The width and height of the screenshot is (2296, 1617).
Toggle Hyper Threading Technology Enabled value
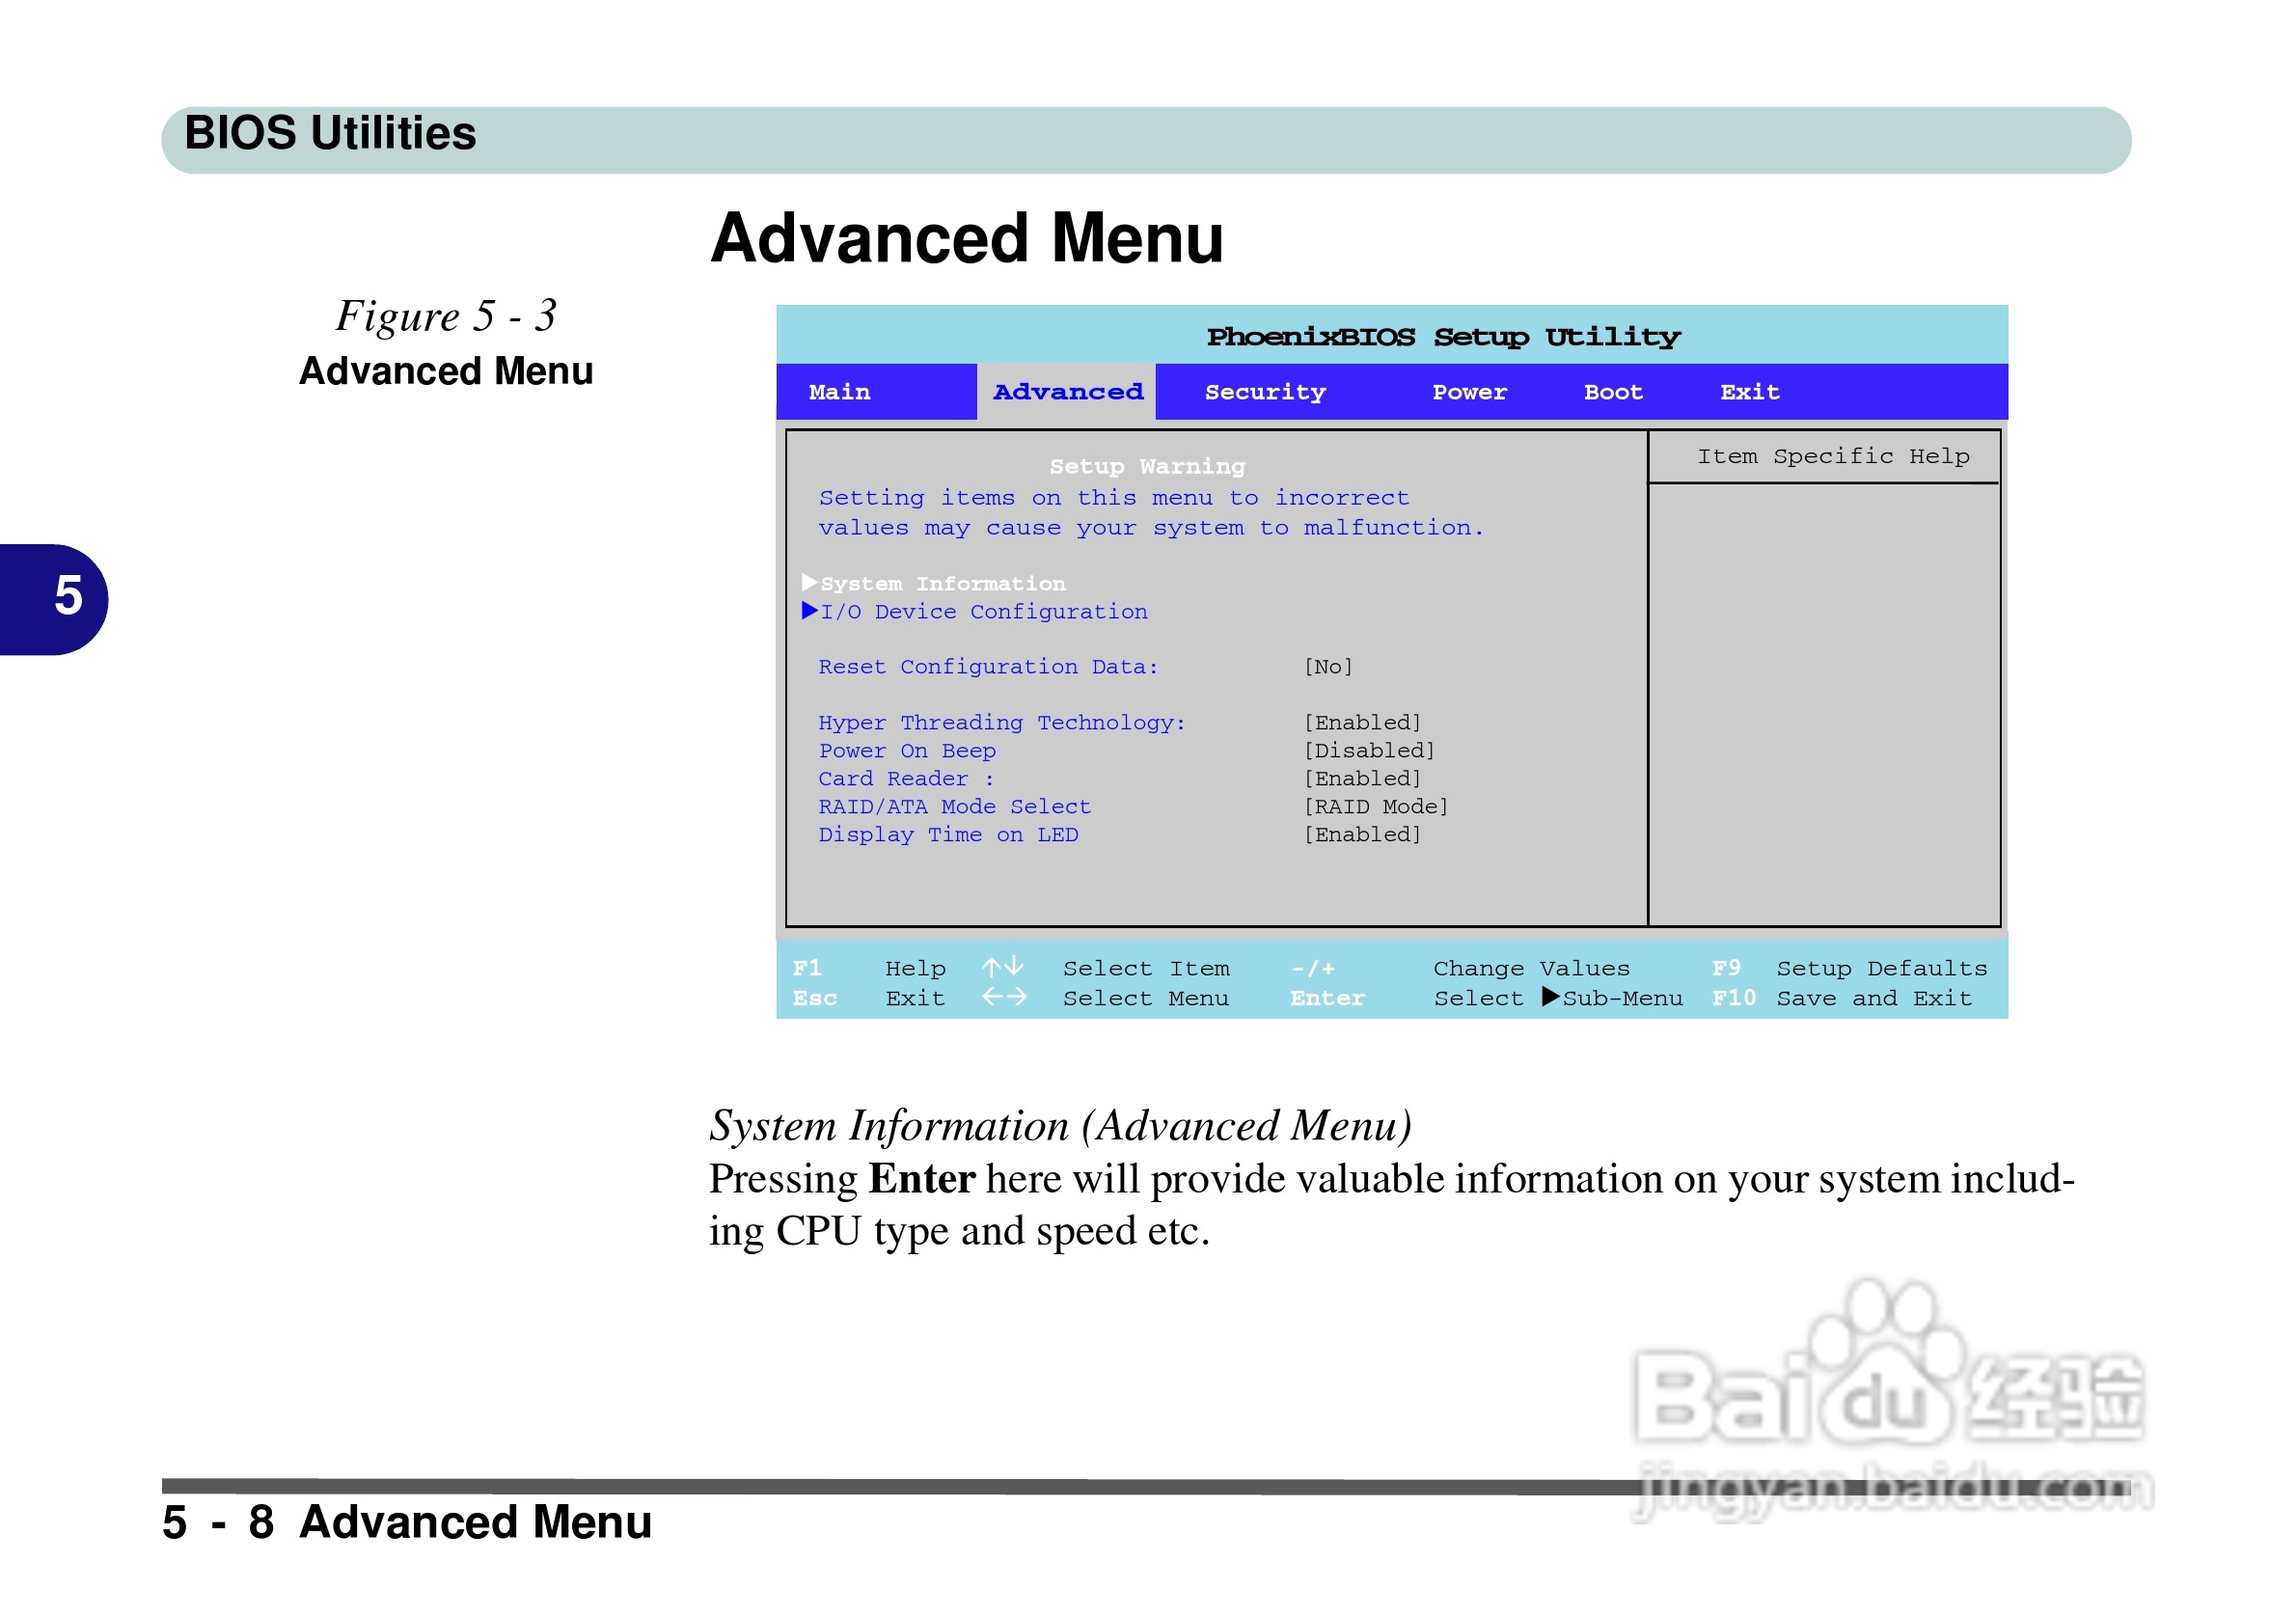[1361, 722]
